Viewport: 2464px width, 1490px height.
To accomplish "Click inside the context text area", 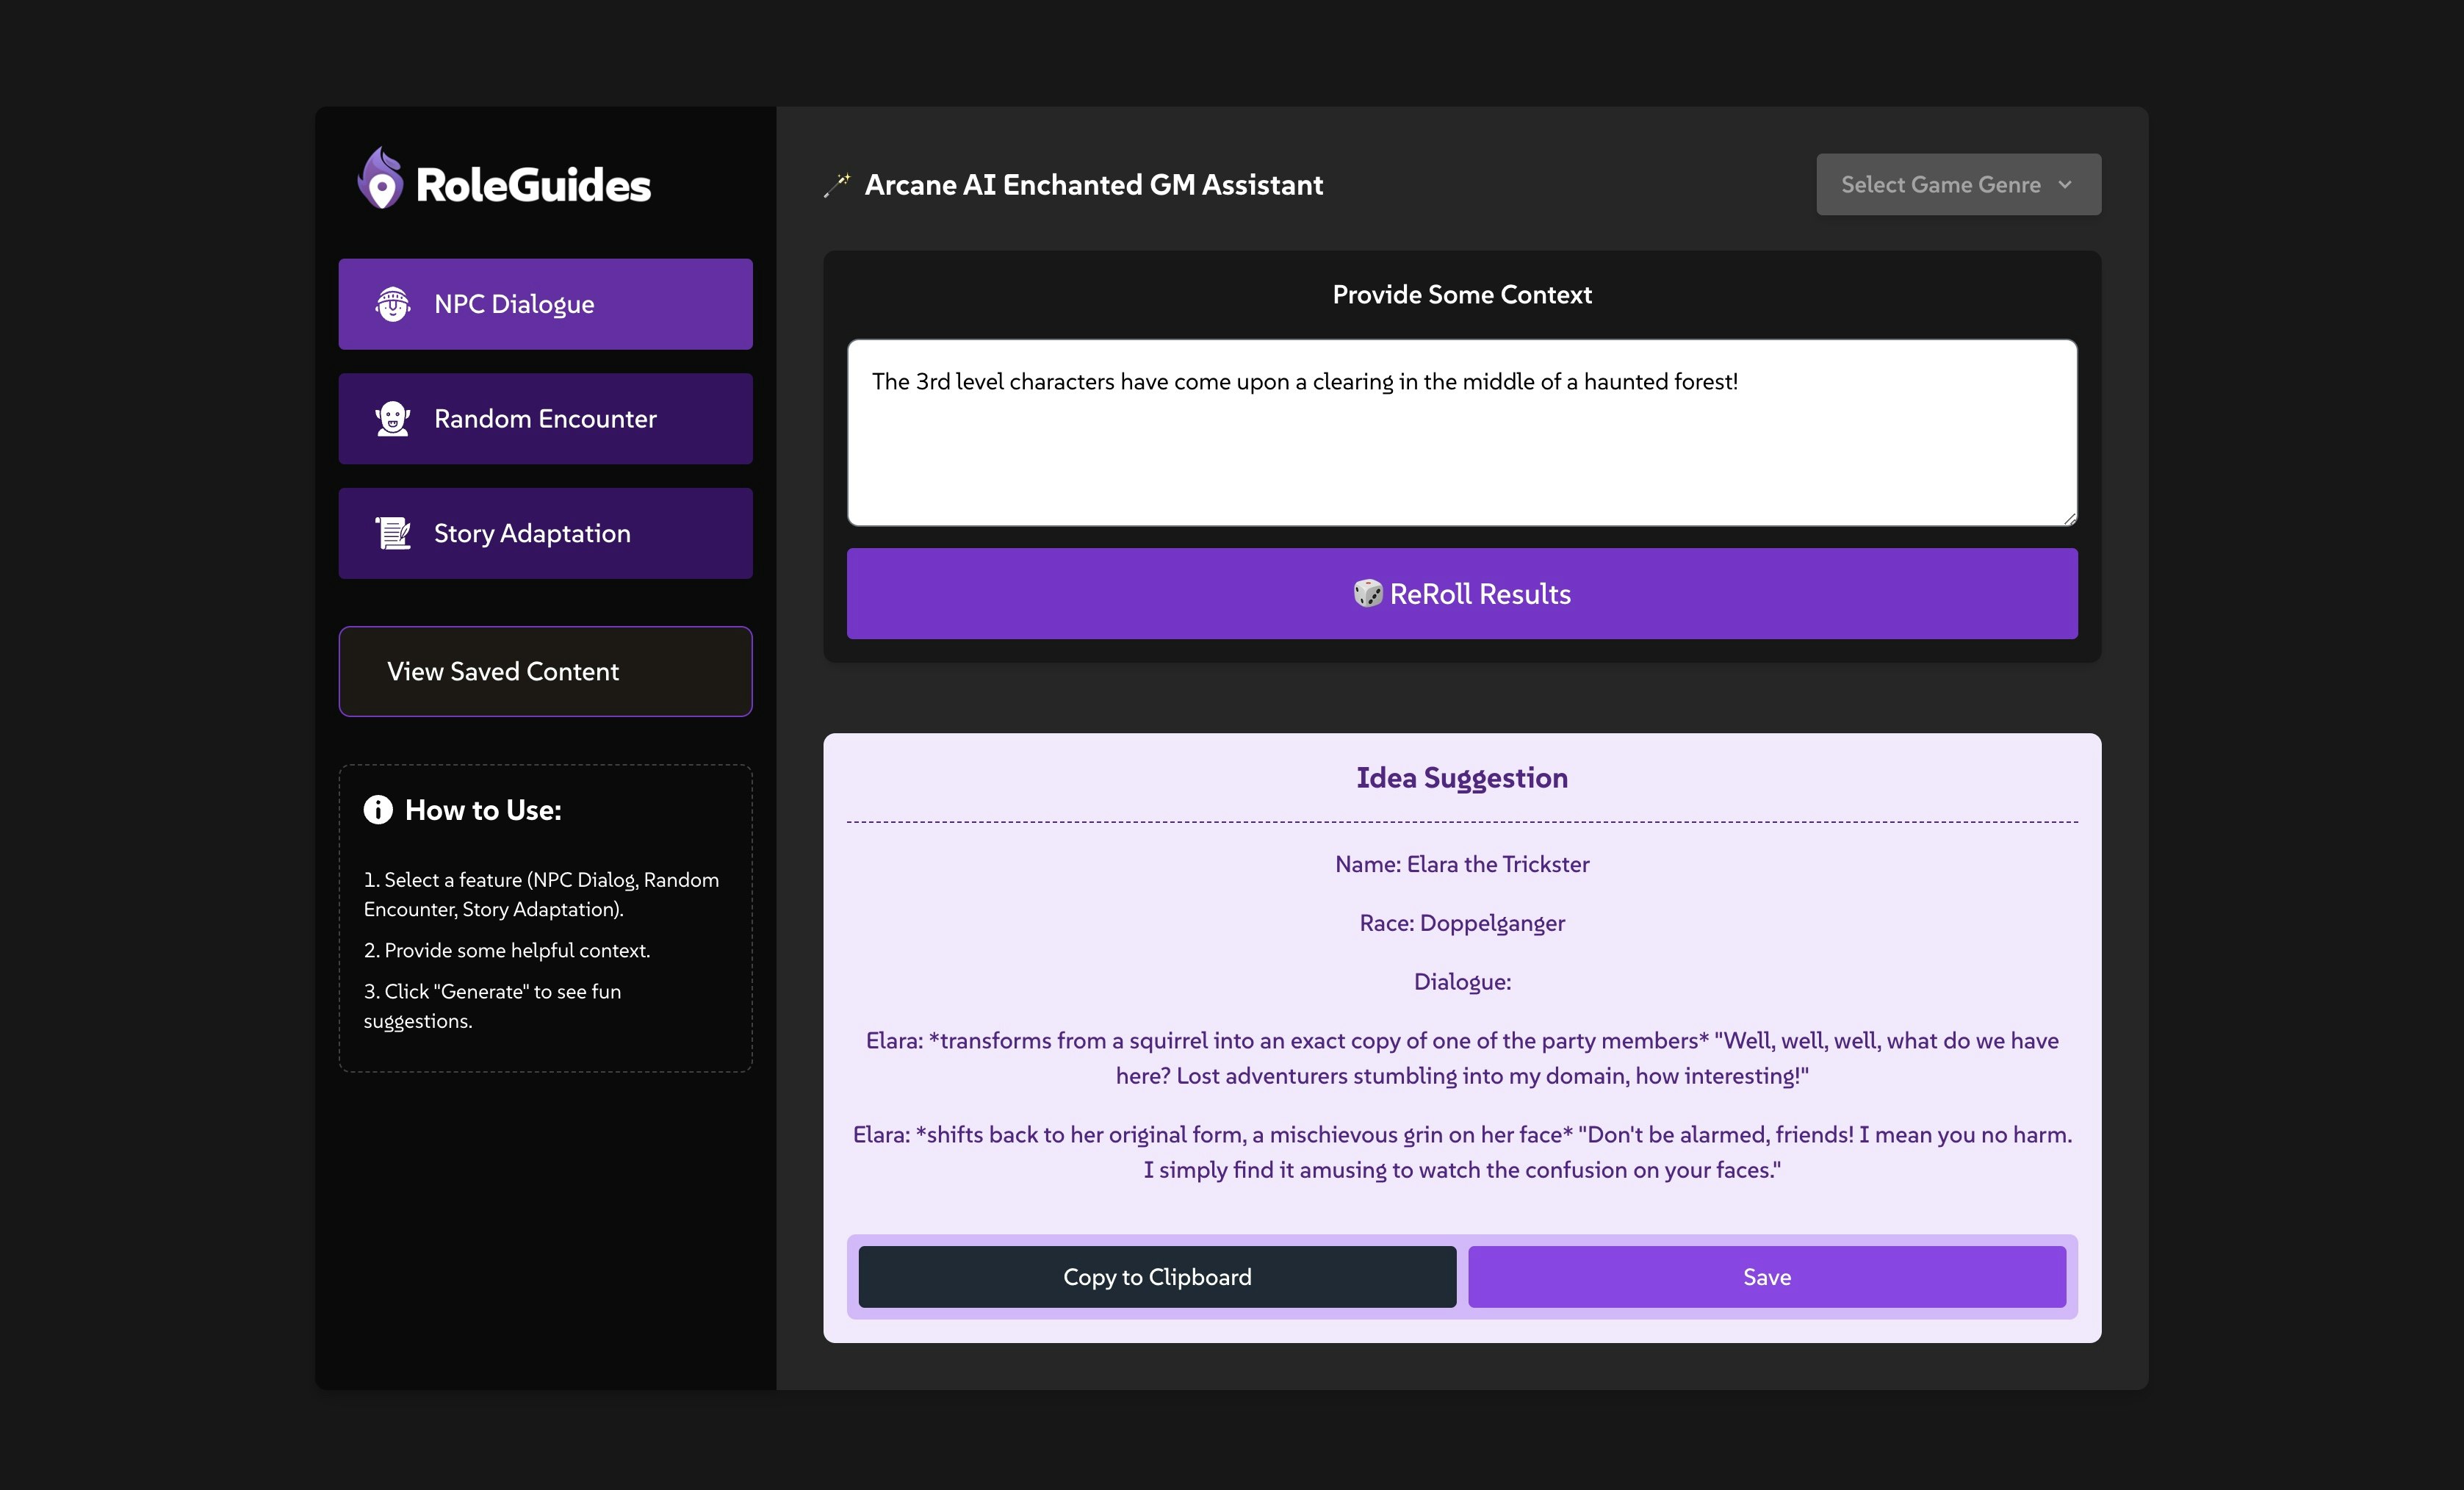I will point(1461,450).
